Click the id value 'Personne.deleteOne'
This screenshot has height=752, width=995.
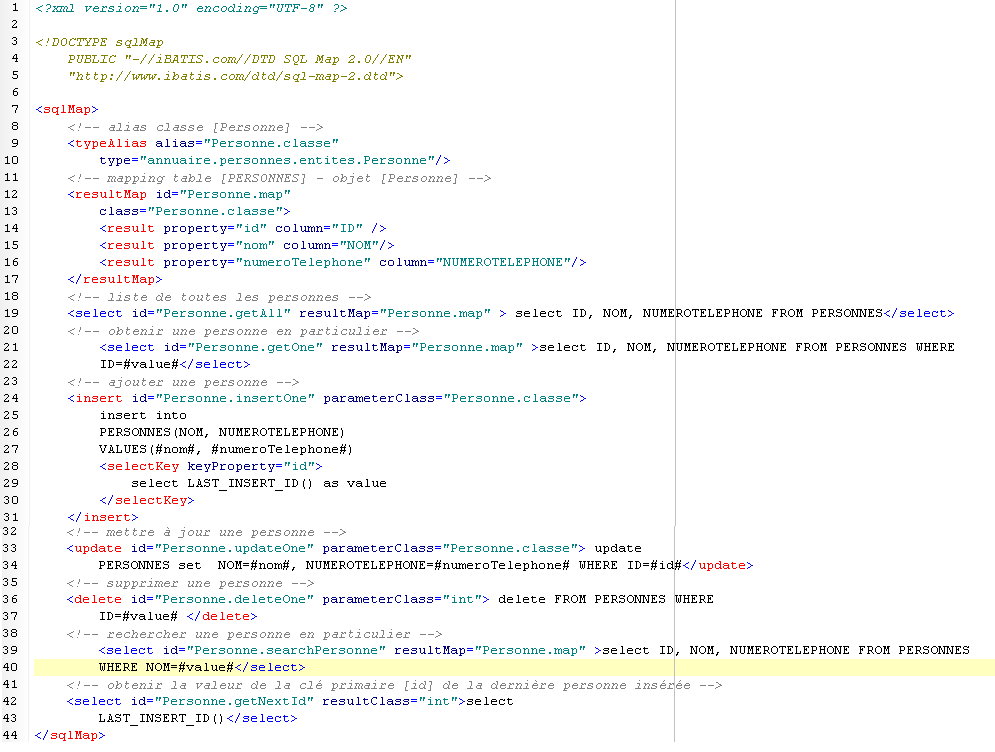[x=234, y=600]
